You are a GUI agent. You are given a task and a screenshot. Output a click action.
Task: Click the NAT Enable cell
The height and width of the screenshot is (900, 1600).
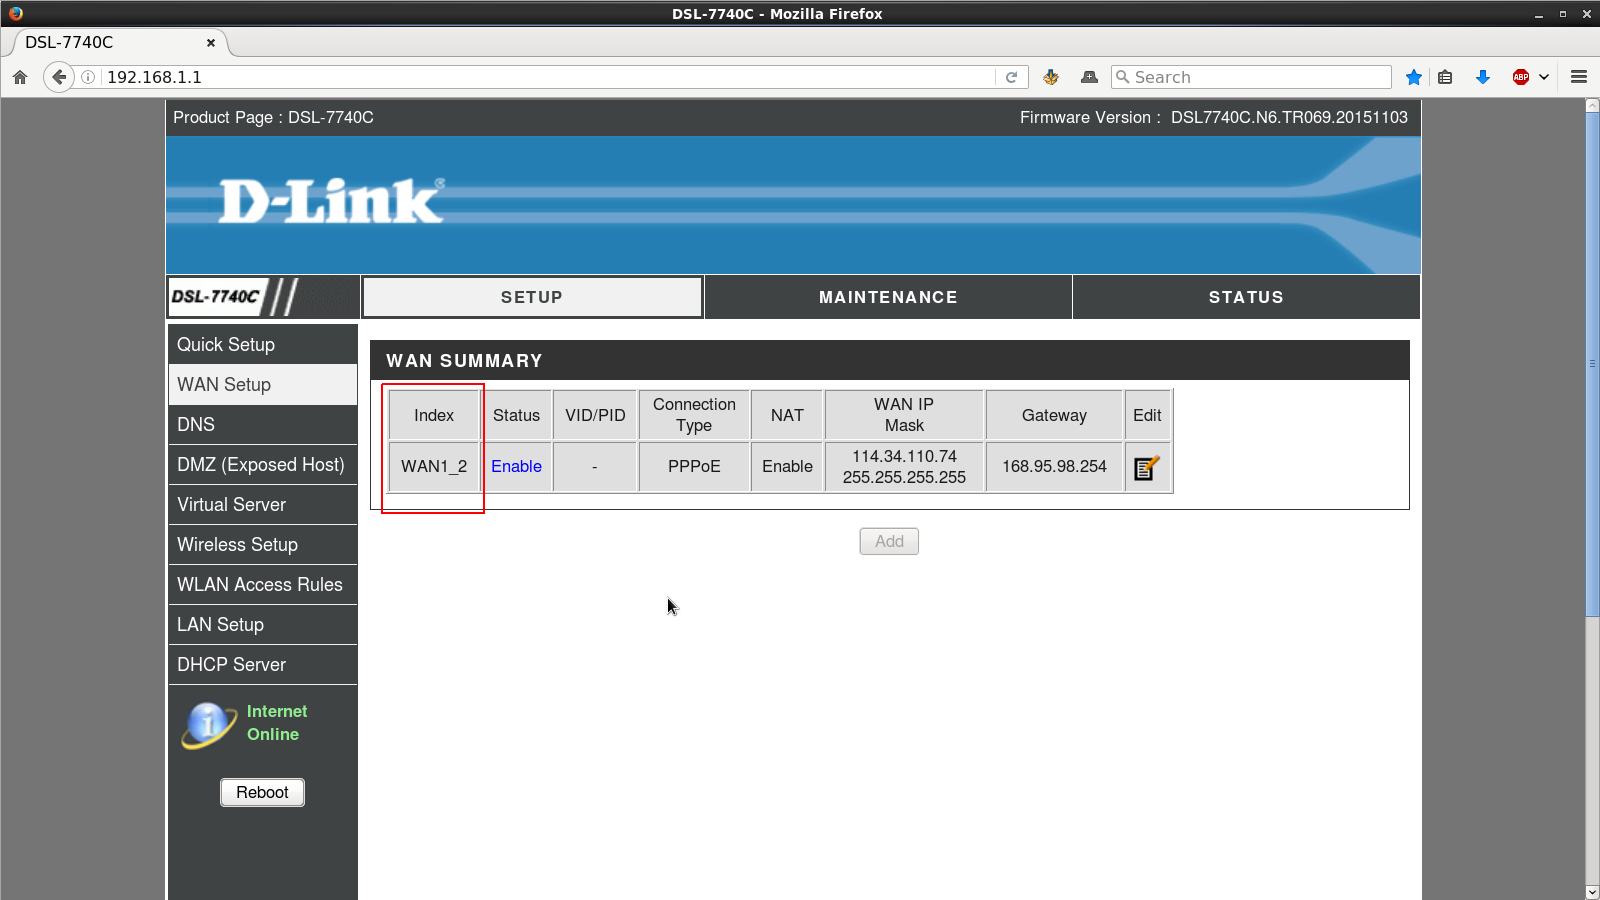click(787, 466)
